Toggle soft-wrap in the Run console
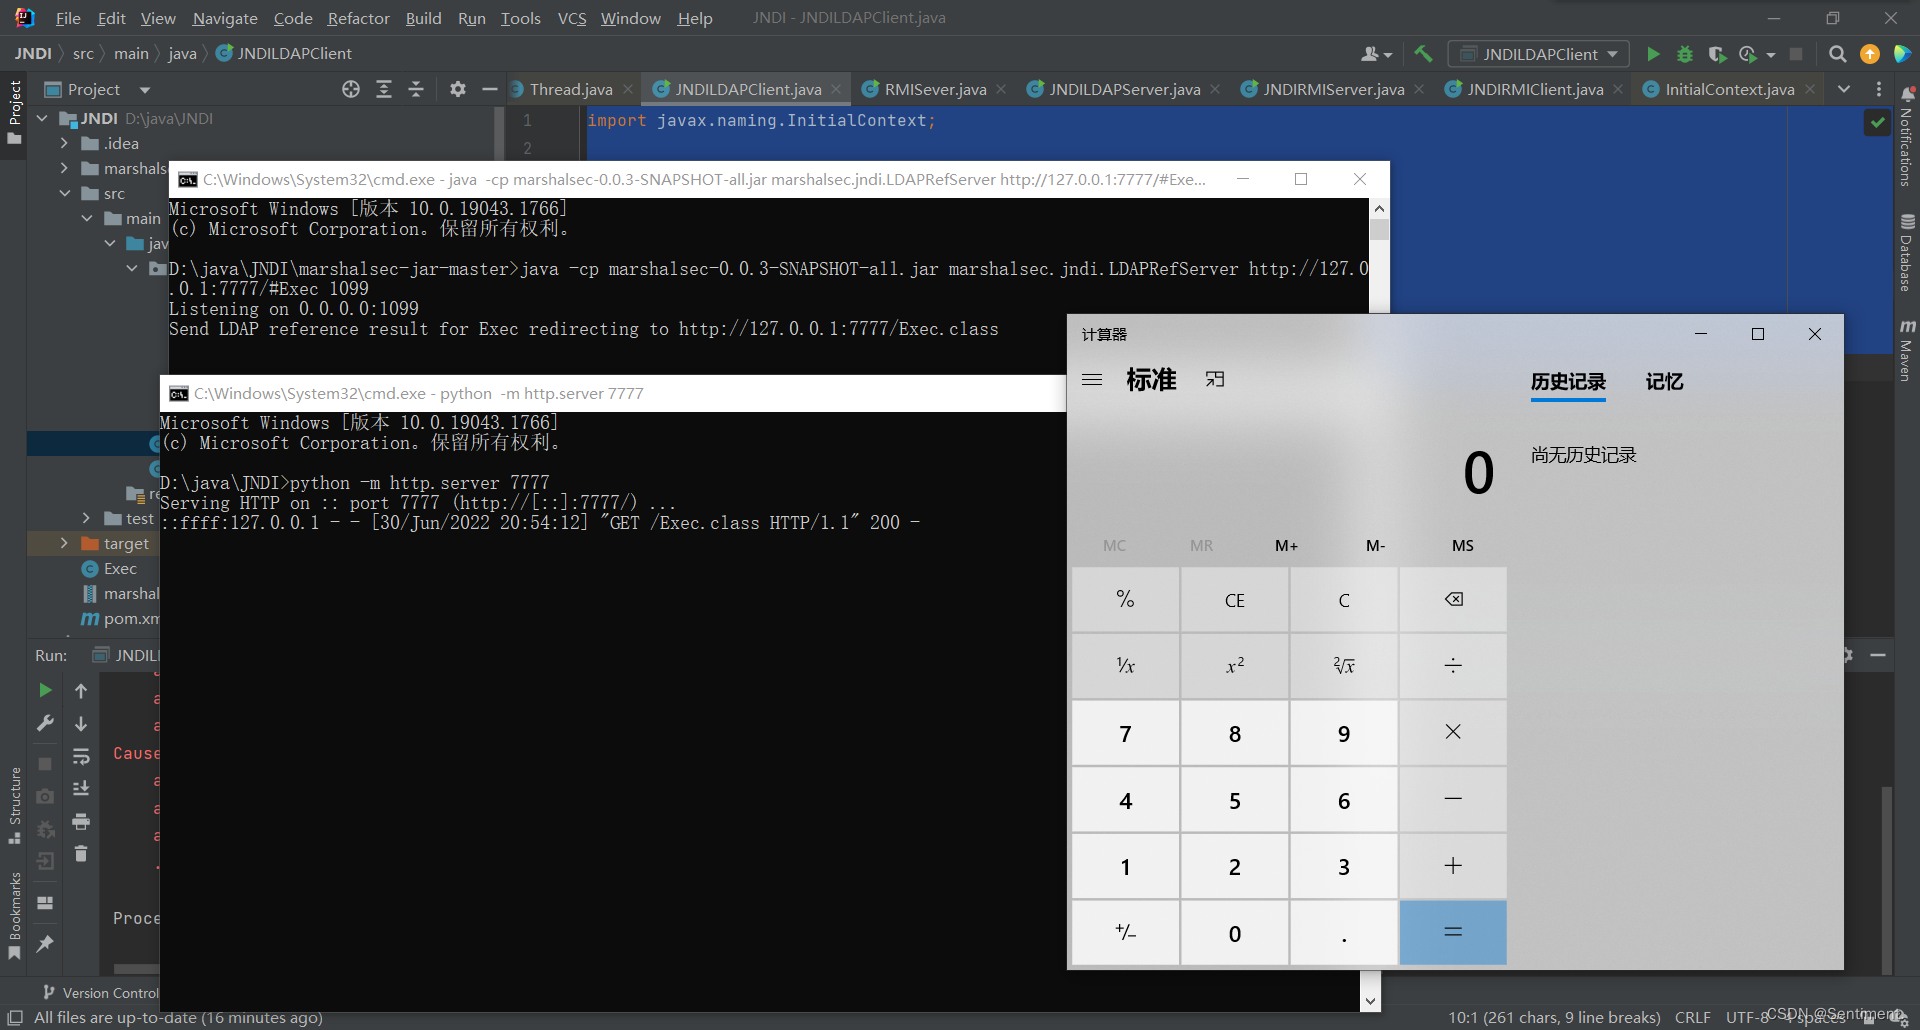1920x1030 pixels. pos(81,756)
